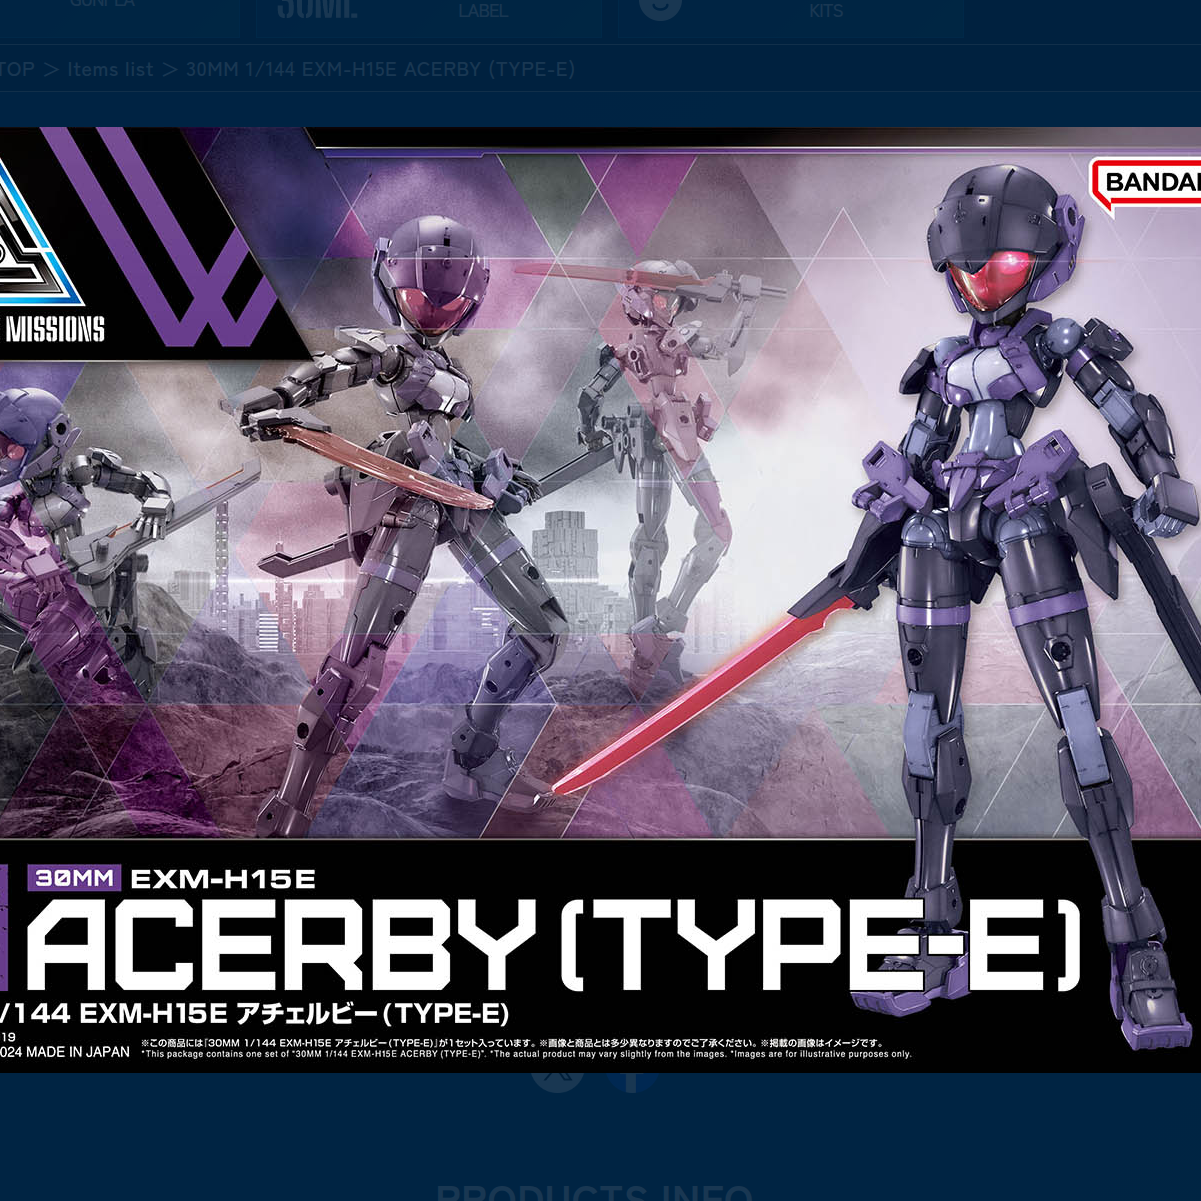This screenshot has height=1201, width=1201.
Task: Click the ACERBY (TYPE-E) breadcrumb entry
Action: coord(380,70)
